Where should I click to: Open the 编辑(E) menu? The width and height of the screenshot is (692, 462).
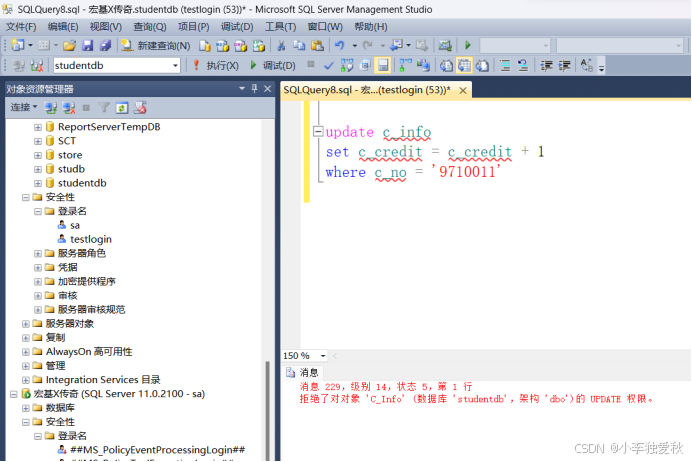click(63, 27)
